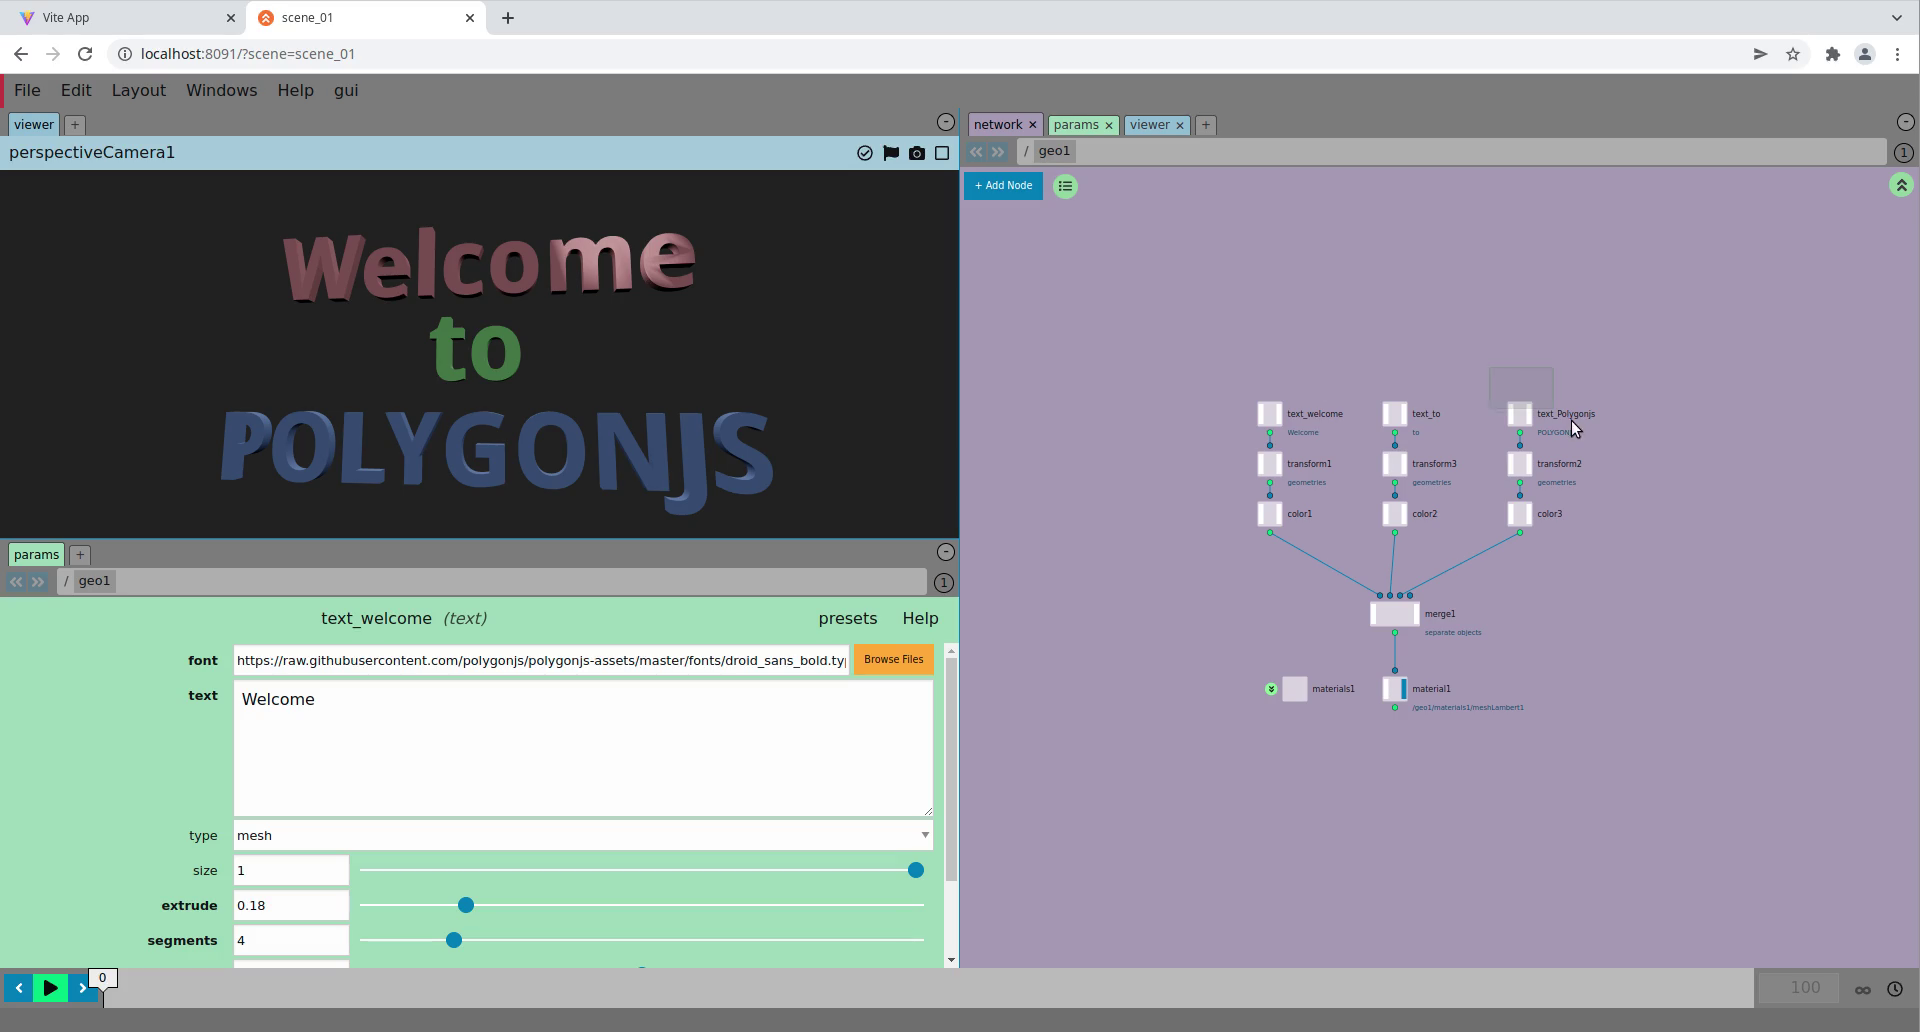Viewport: 1920px width, 1032px height.
Task: Toggle timeline loop infinity icon
Action: 1863,990
